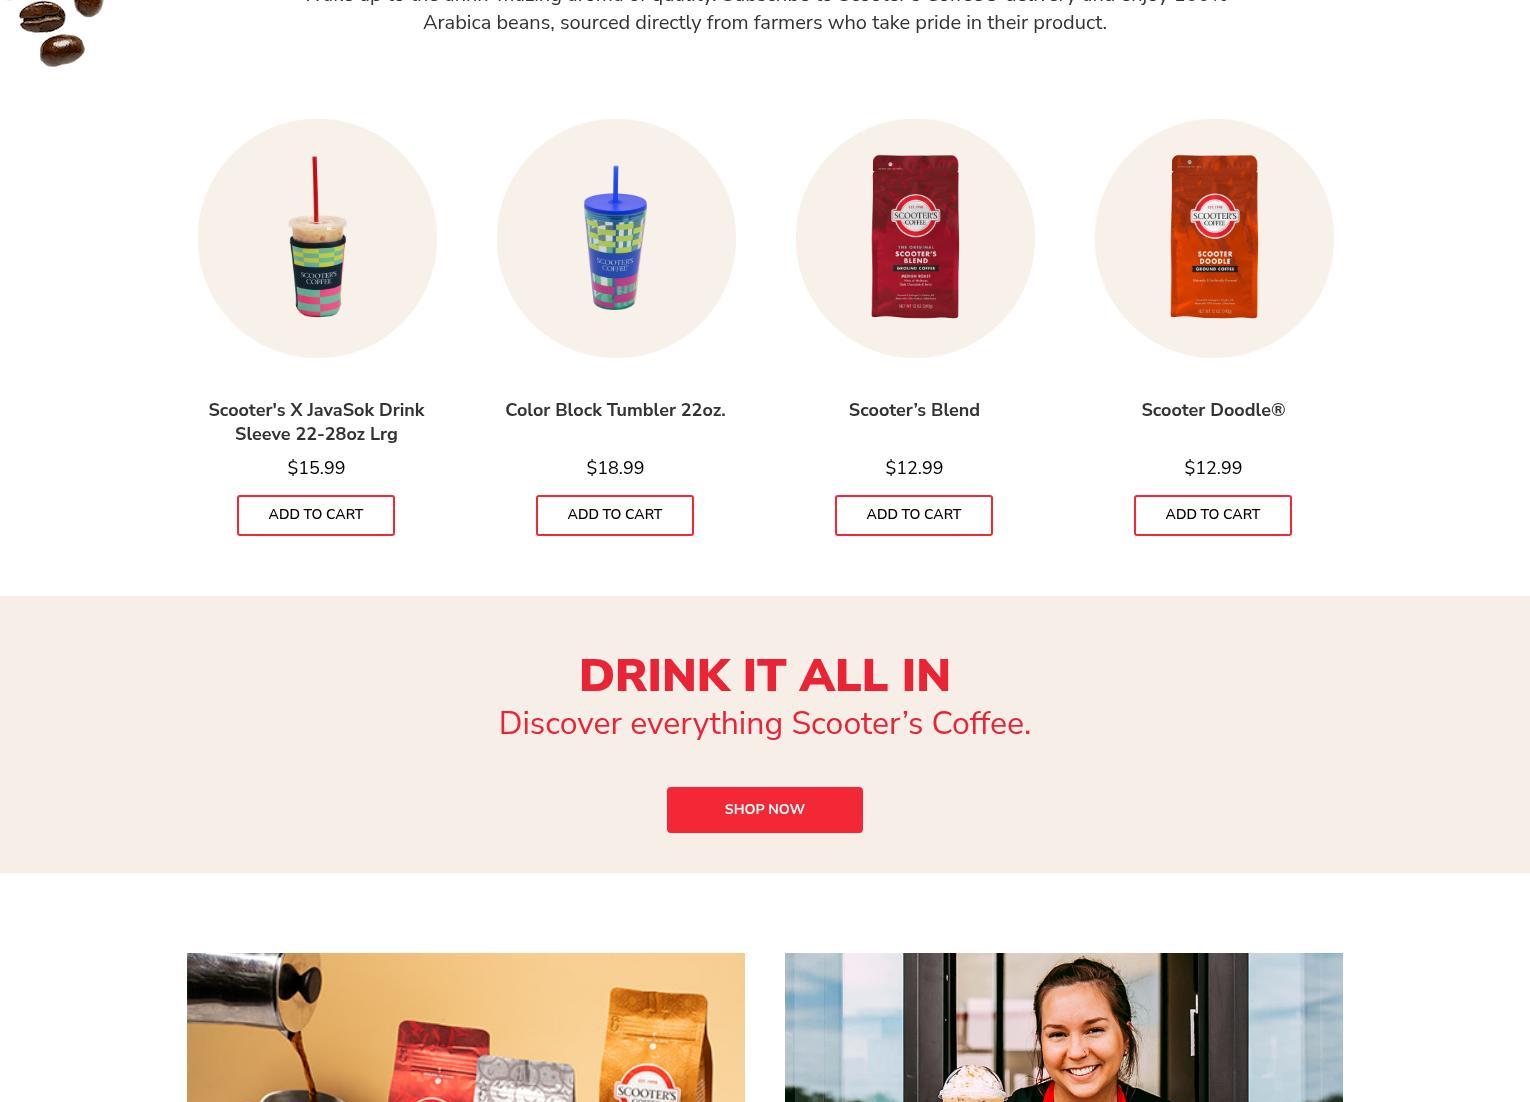The height and width of the screenshot is (1102, 1530).
Task: Open the Scooter's Blend coffee bag image
Action: (x=915, y=238)
